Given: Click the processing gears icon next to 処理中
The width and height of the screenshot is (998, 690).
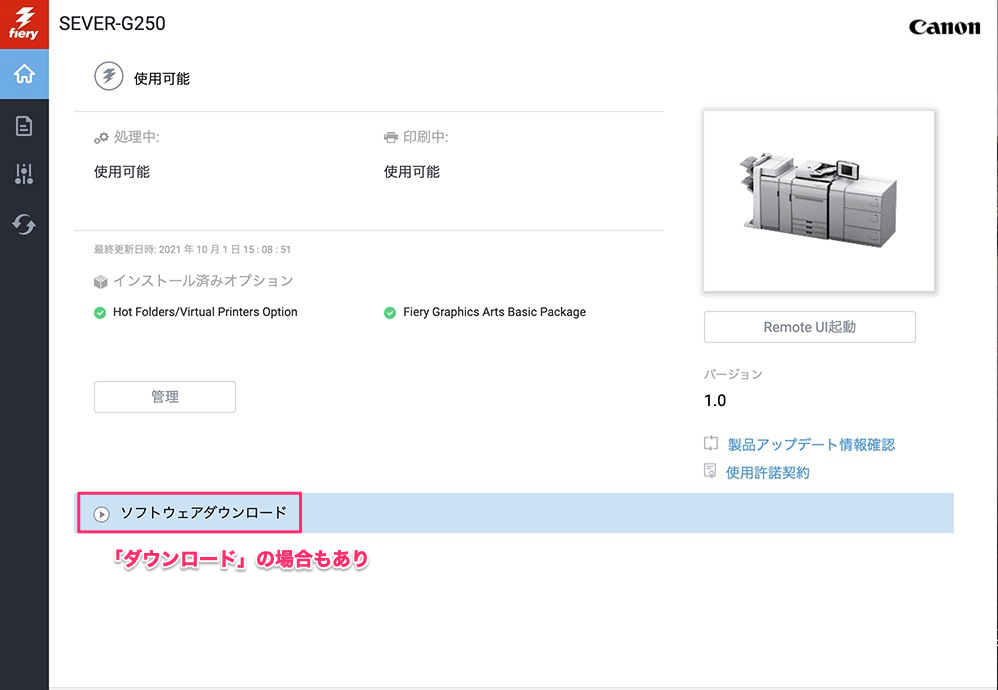Looking at the screenshot, I should coord(101,137).
